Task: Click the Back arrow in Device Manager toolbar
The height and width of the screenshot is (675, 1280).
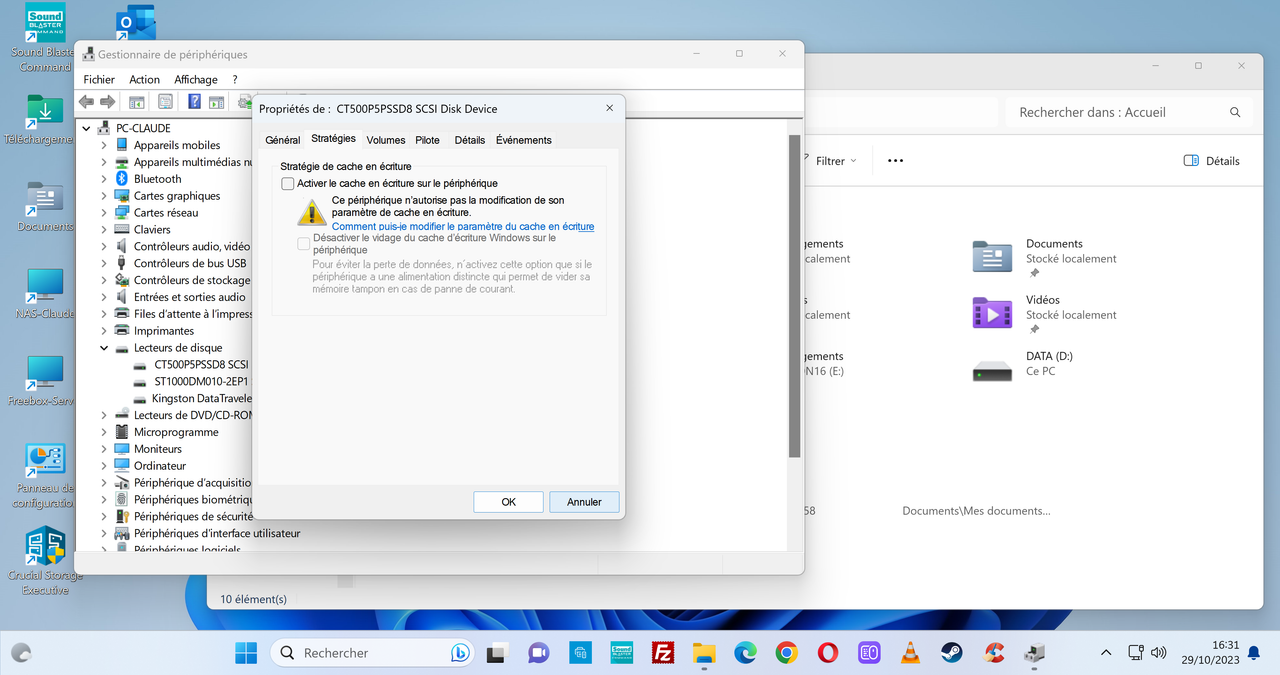Action: click(86, 102)
